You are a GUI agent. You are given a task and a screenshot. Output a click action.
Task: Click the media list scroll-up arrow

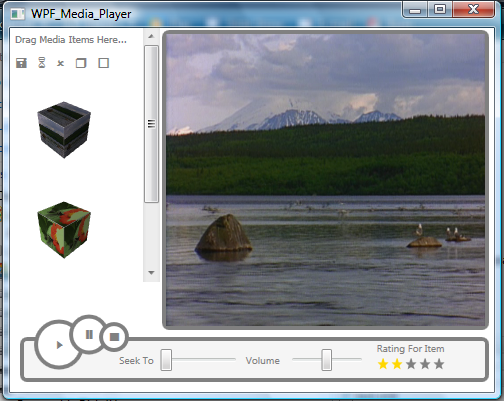click(151, 36)
